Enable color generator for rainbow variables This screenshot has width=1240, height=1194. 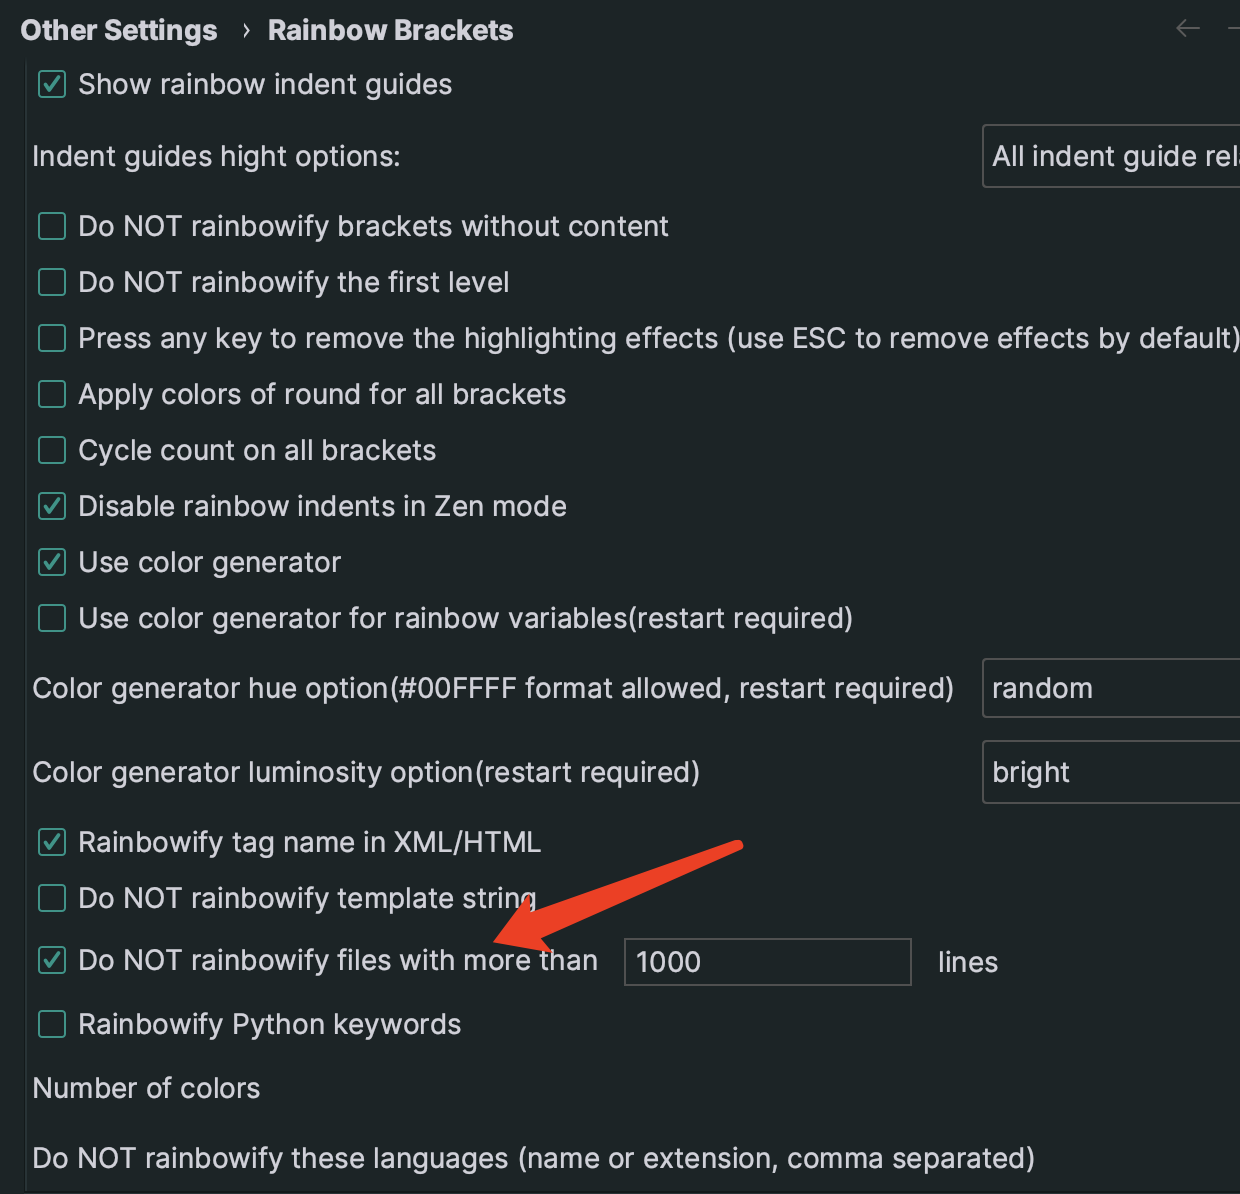pos(51,618)
